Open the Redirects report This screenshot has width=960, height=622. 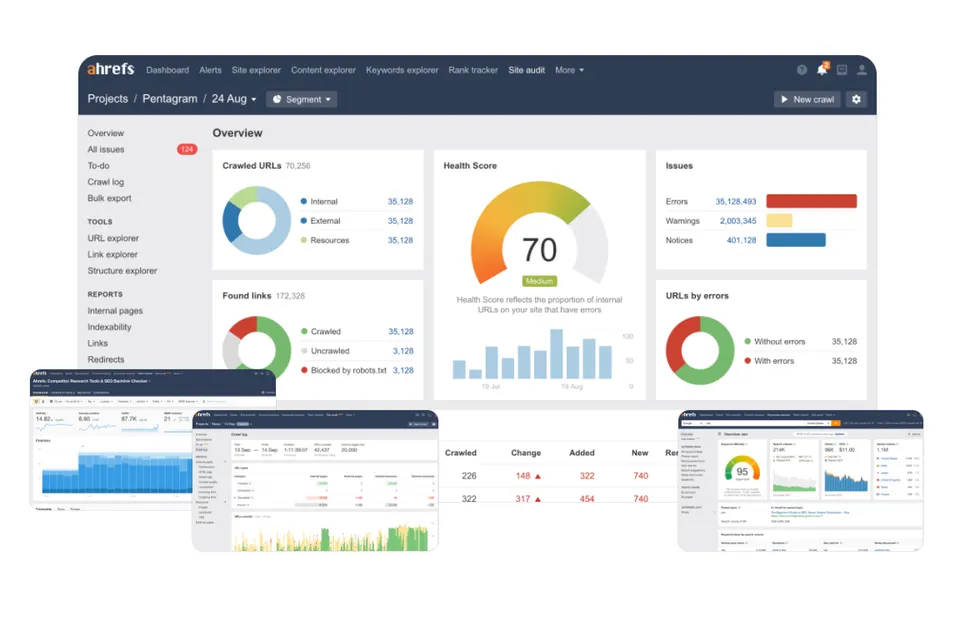105,359
